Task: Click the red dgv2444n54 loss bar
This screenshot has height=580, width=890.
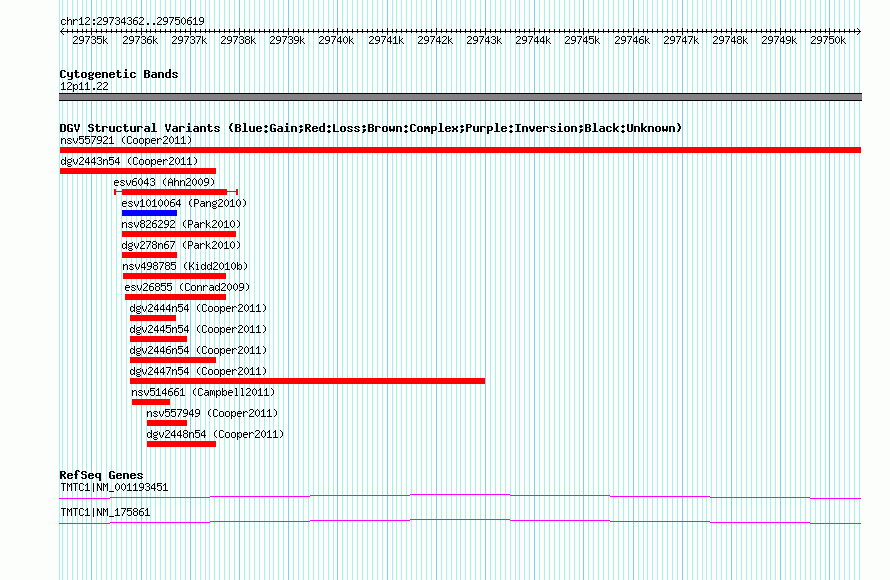Action: (153, 318)
